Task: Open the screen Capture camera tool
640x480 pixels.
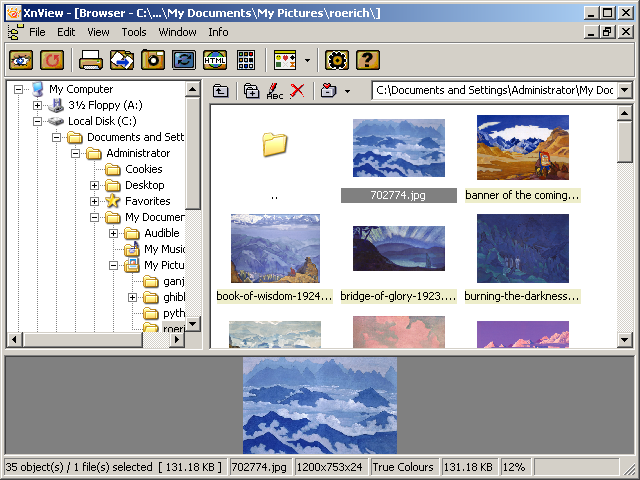Action: [153, 60]
